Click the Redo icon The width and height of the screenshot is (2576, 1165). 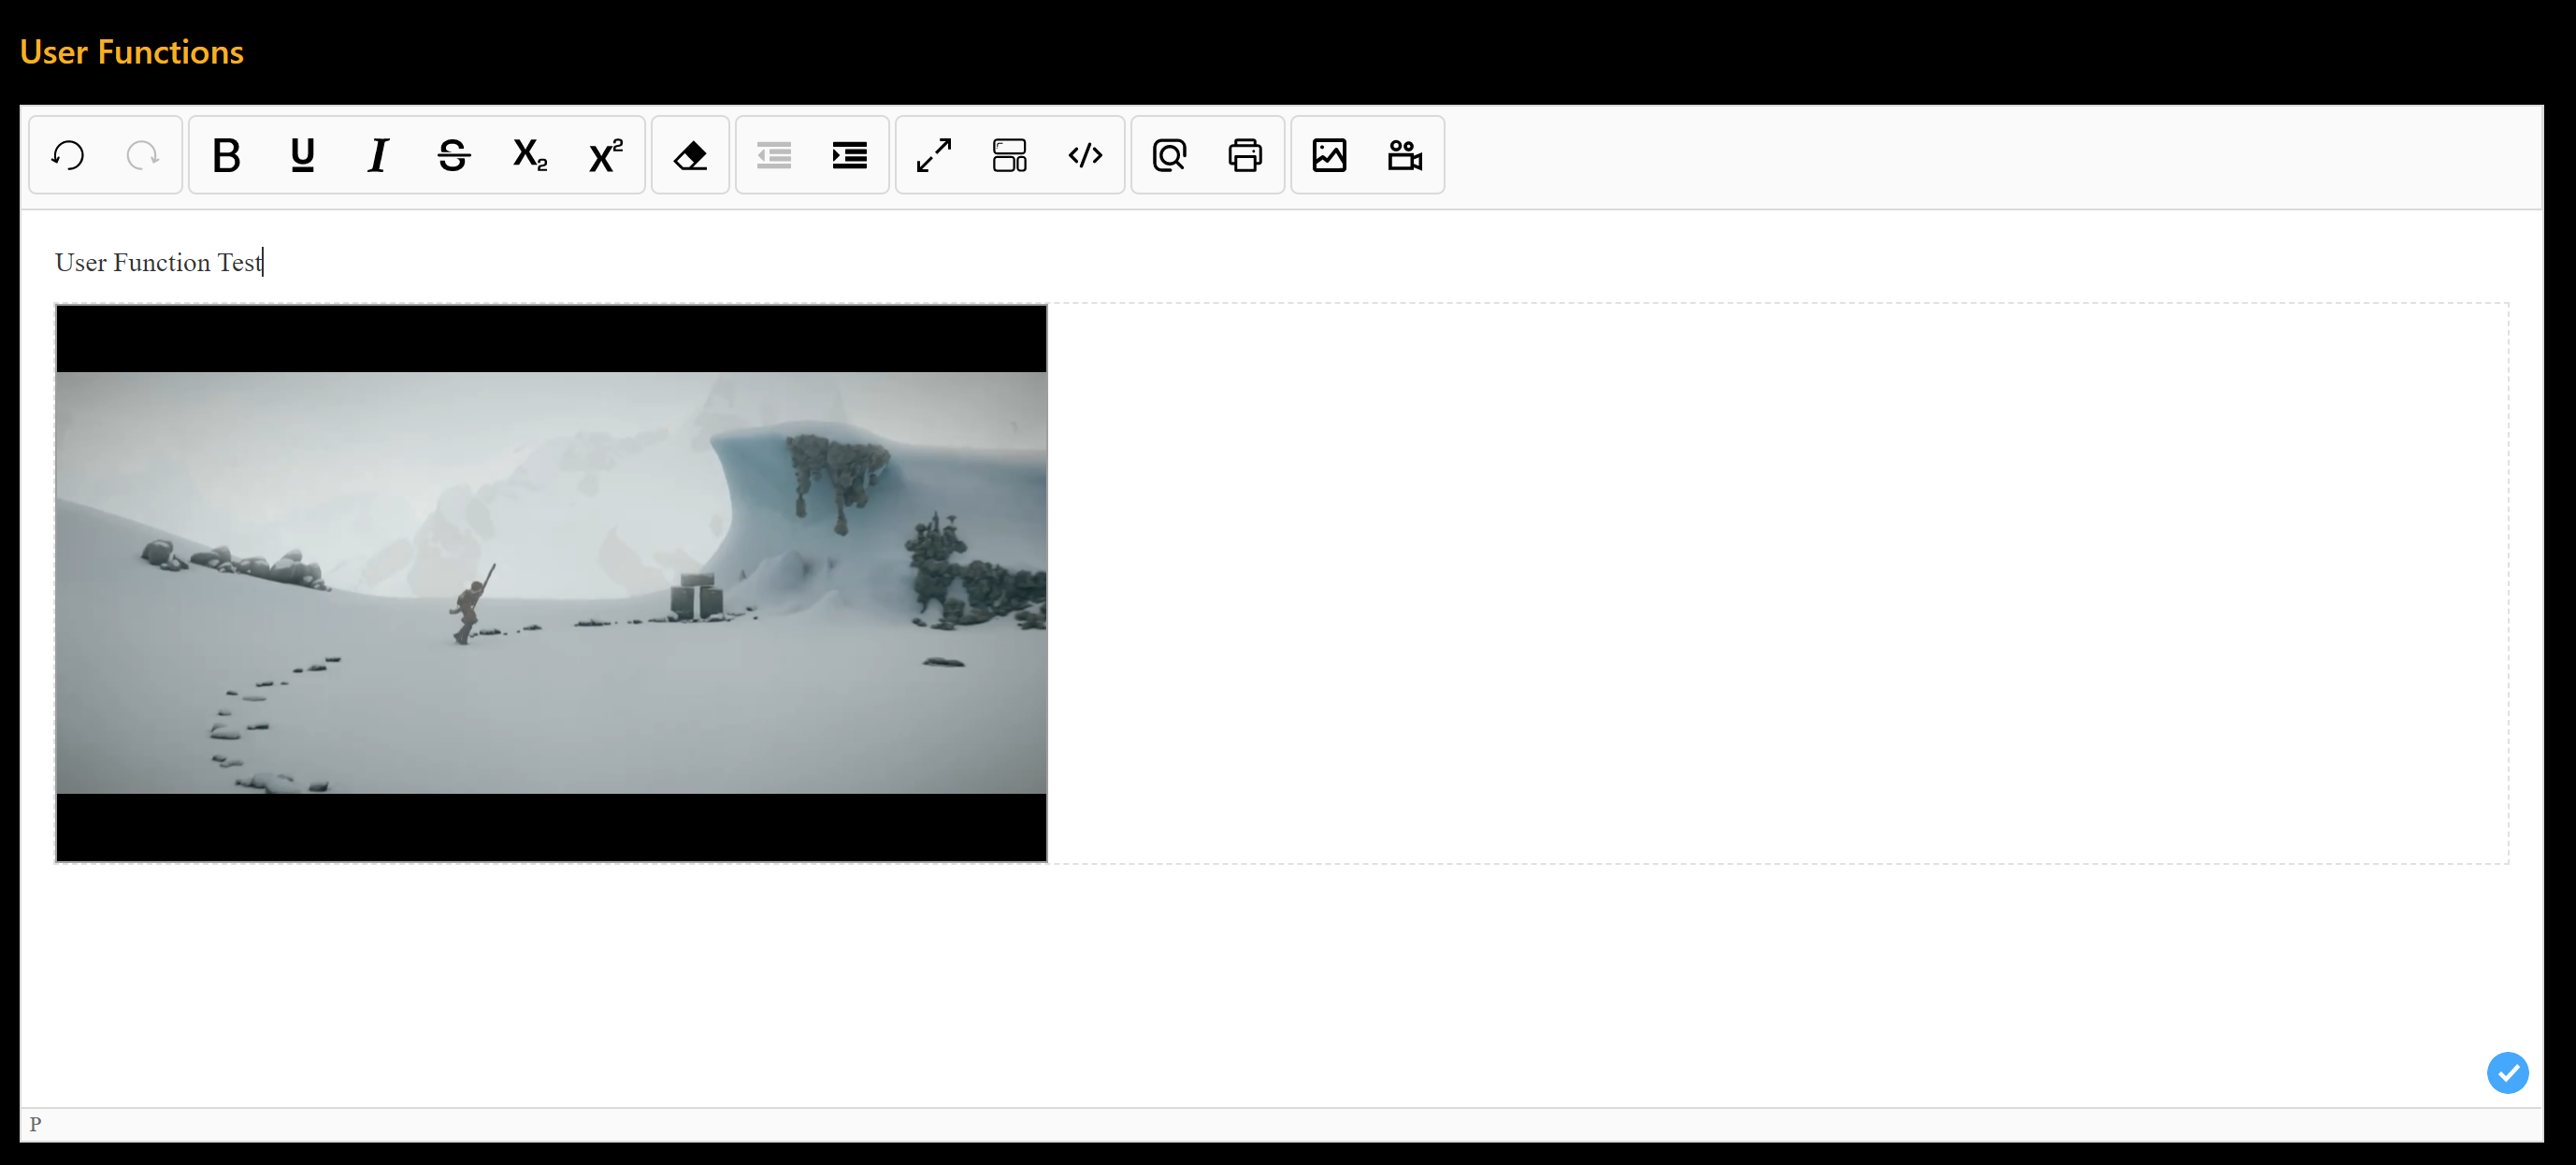tap(143, 155)
